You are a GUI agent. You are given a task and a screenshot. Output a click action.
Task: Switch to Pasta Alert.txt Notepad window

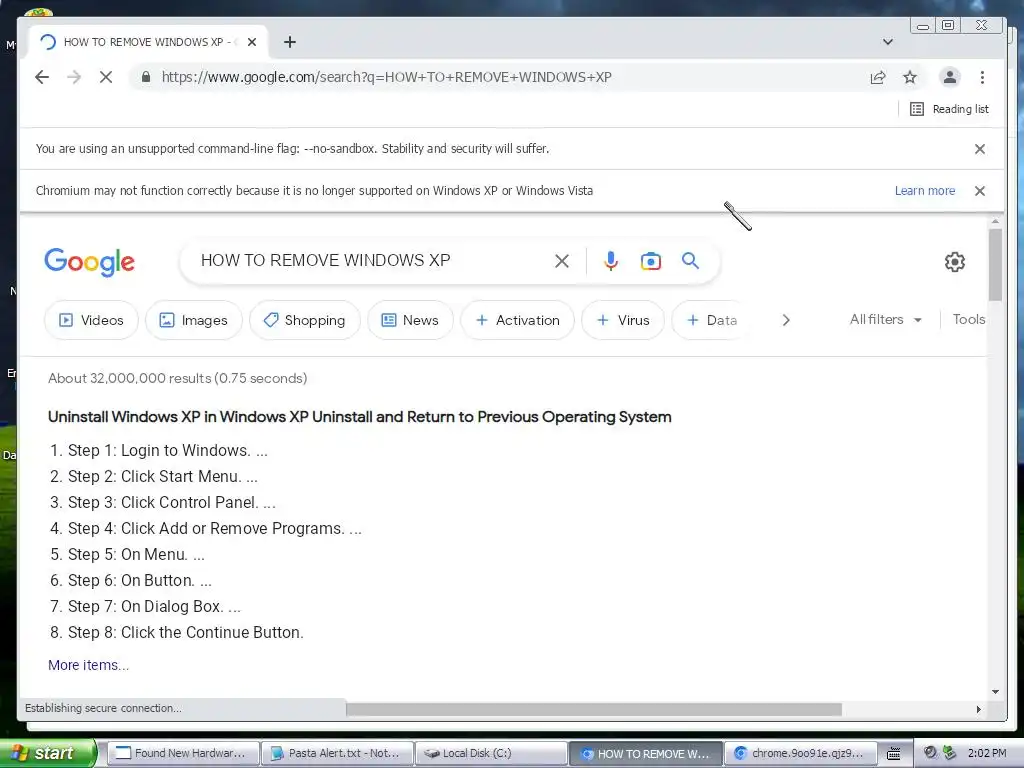tap(336, 753)
